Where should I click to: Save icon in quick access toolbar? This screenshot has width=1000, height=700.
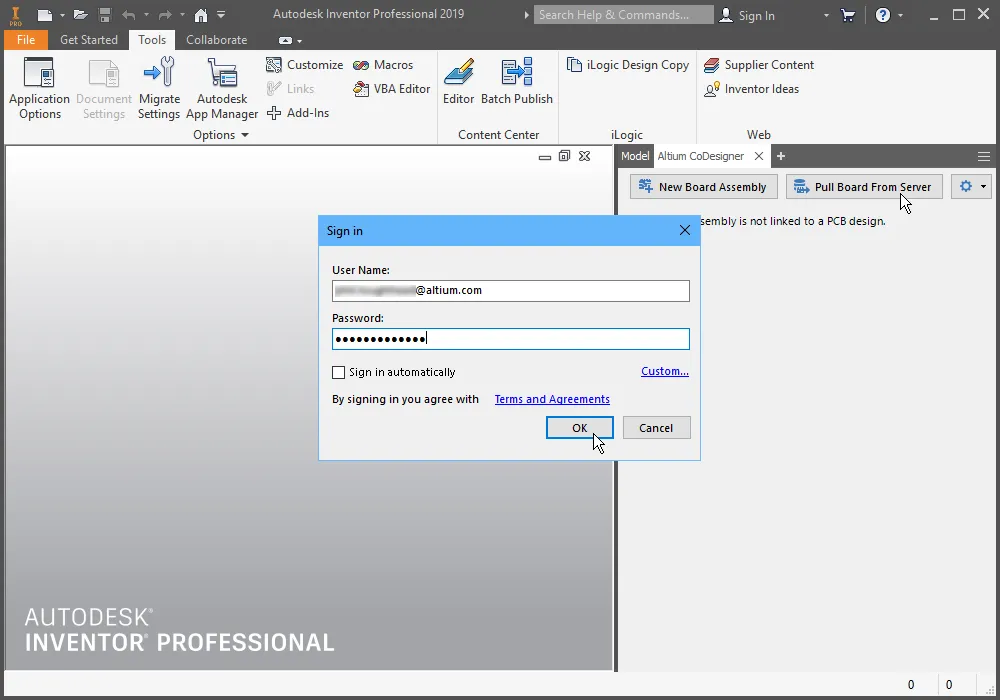[105, 15]
